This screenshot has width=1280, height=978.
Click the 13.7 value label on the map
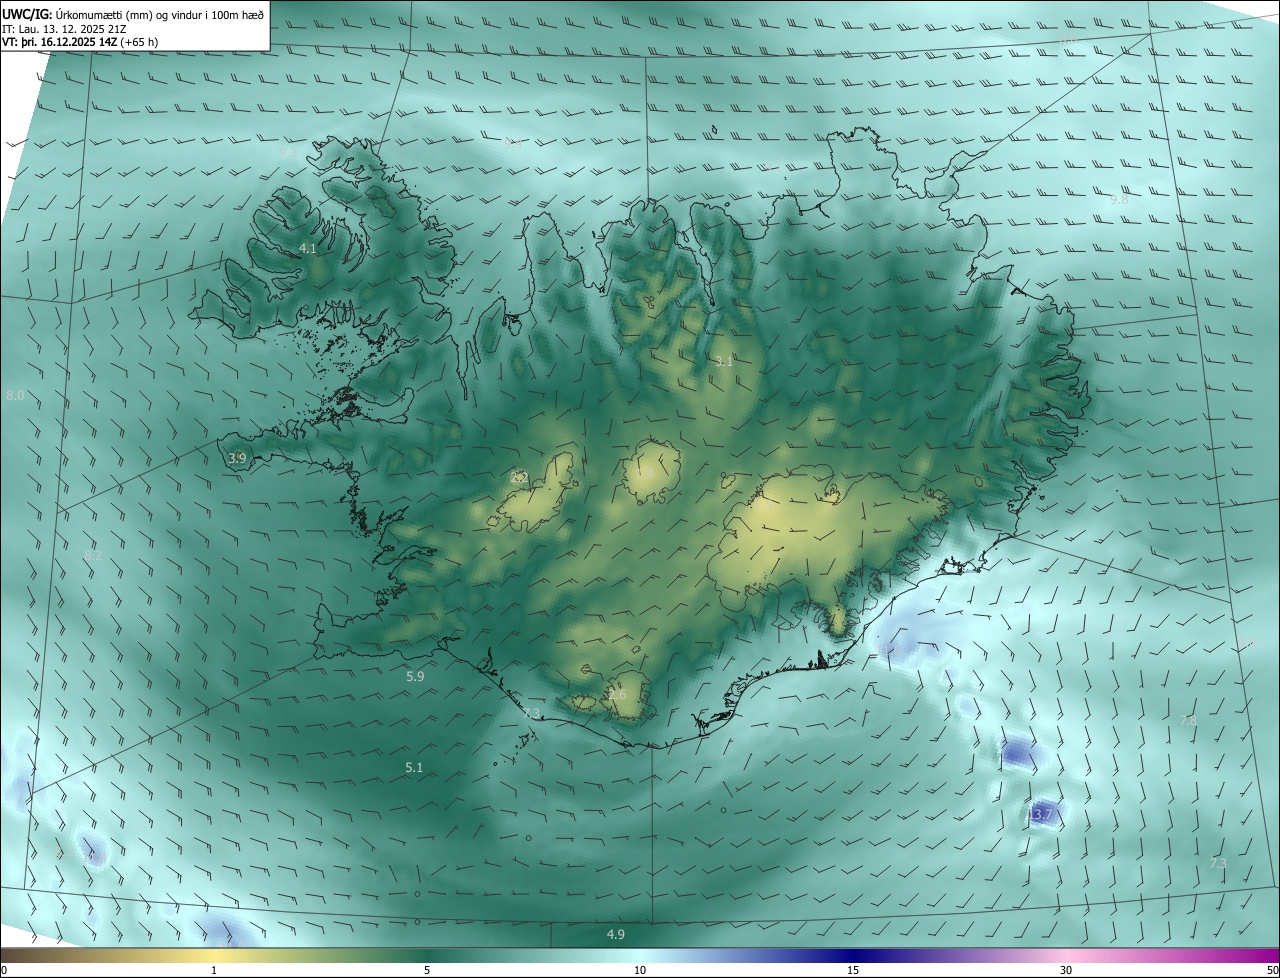[x=1040, y=815]
